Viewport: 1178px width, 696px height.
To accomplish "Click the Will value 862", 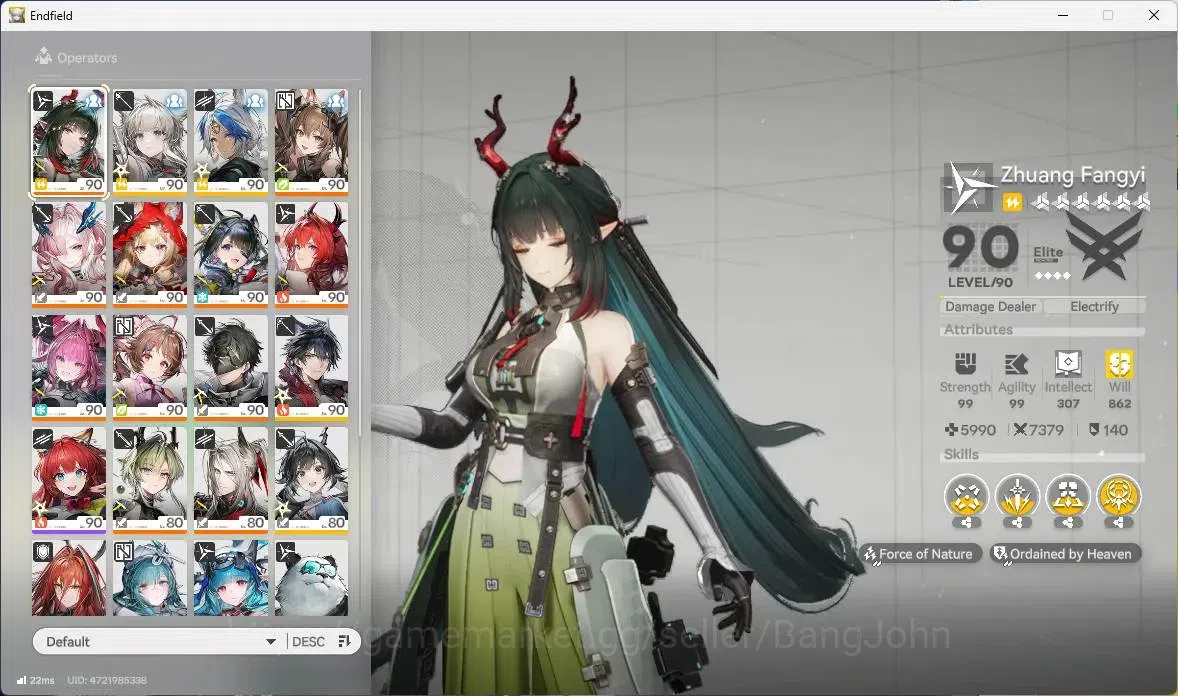I will [1119, 404].
